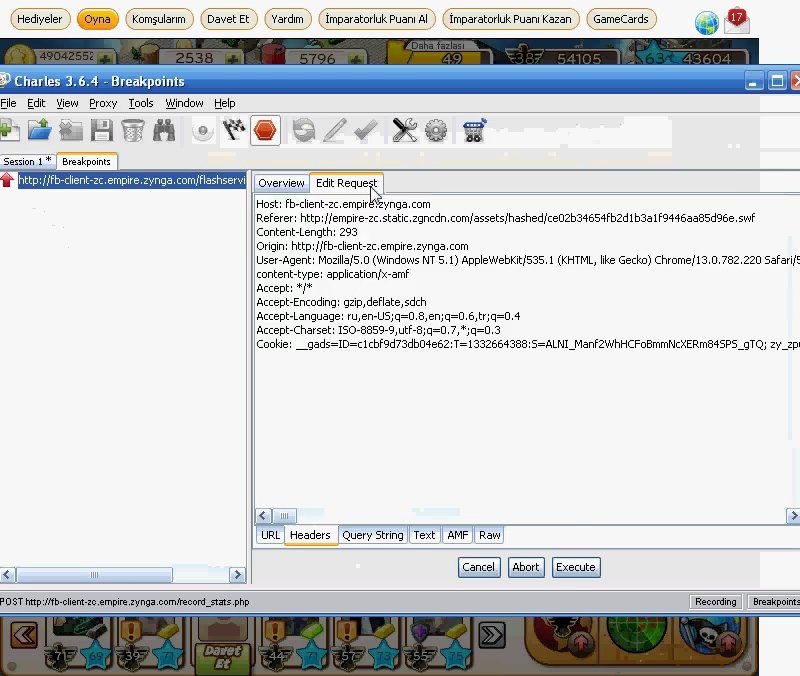This screenshot has width=800, height=676.
Task: Open a saved session file
Action: 40,131
